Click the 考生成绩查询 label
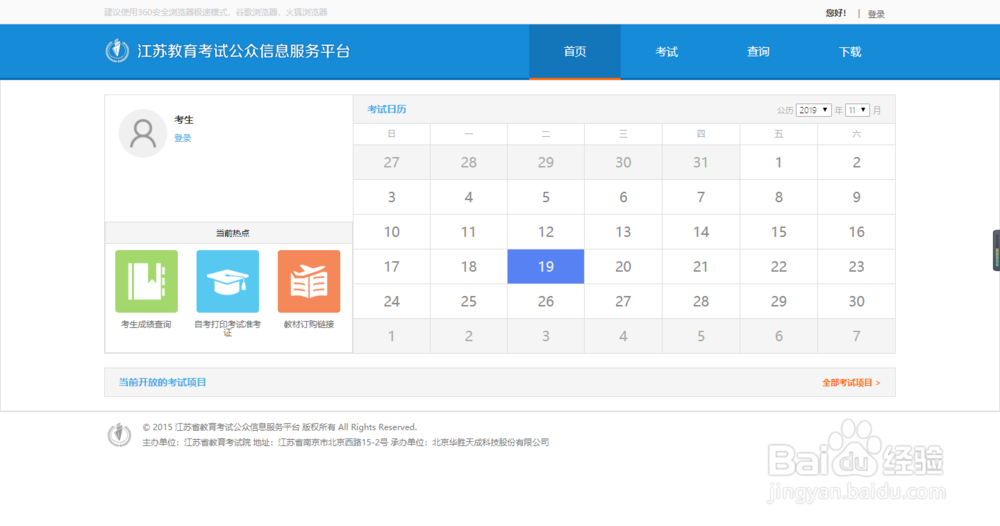Image resolution: width=1000 pixels, height=526 pixels. [x=146, y=324]
